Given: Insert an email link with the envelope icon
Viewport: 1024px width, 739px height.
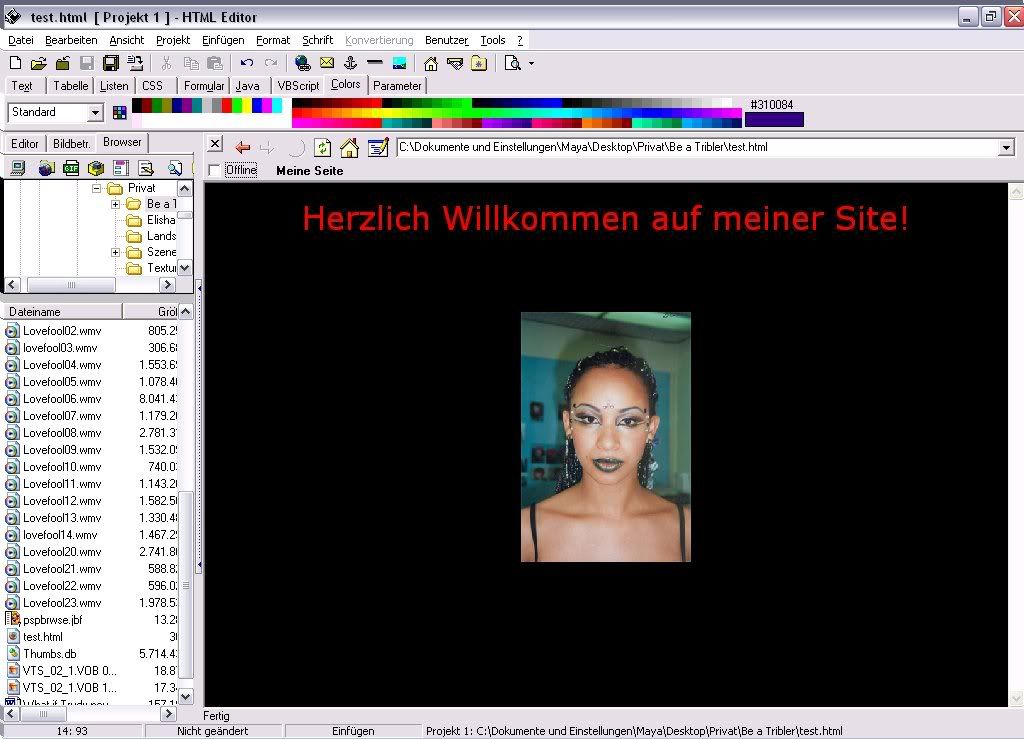Looking at the screenshot, I should pyautogui.click(x=327, y=63).
